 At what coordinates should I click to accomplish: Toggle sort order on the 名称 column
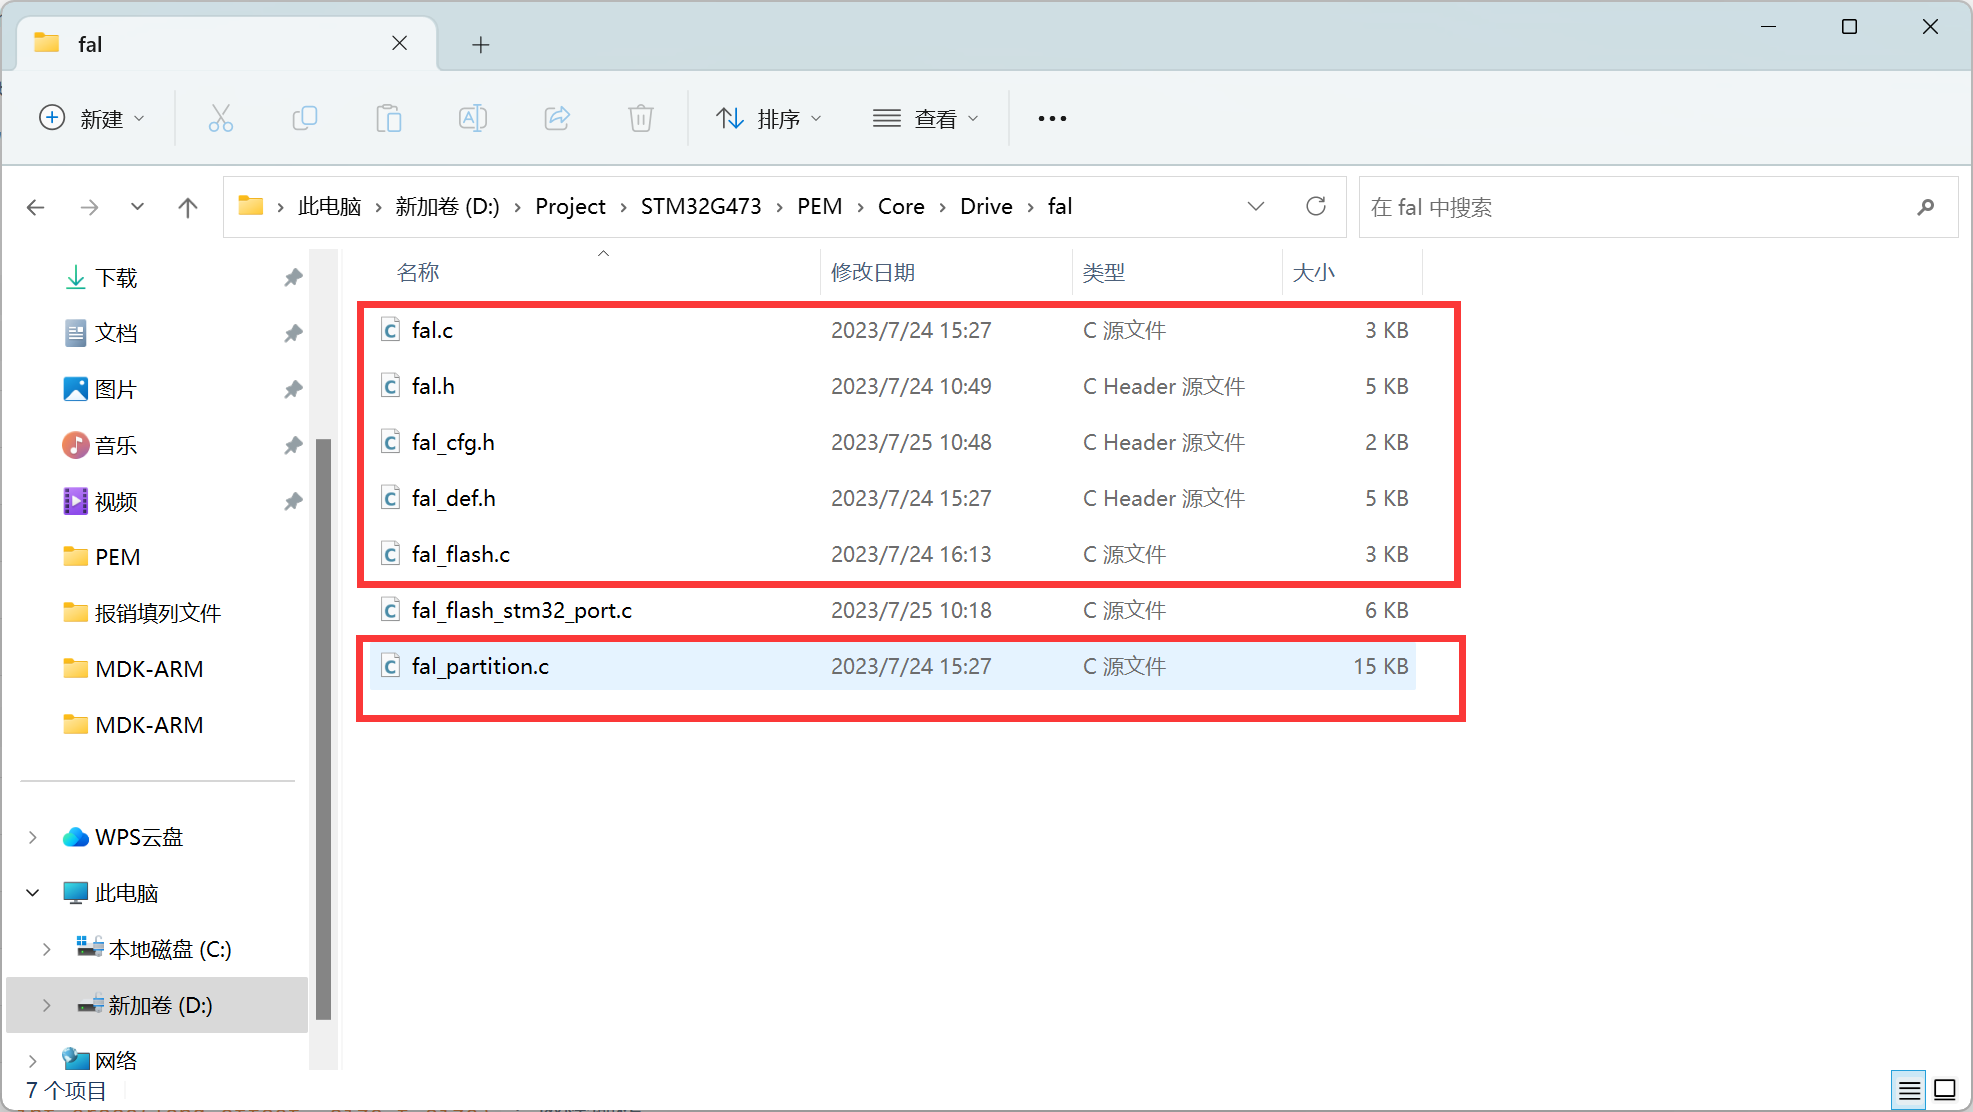[x=417, y=271]
